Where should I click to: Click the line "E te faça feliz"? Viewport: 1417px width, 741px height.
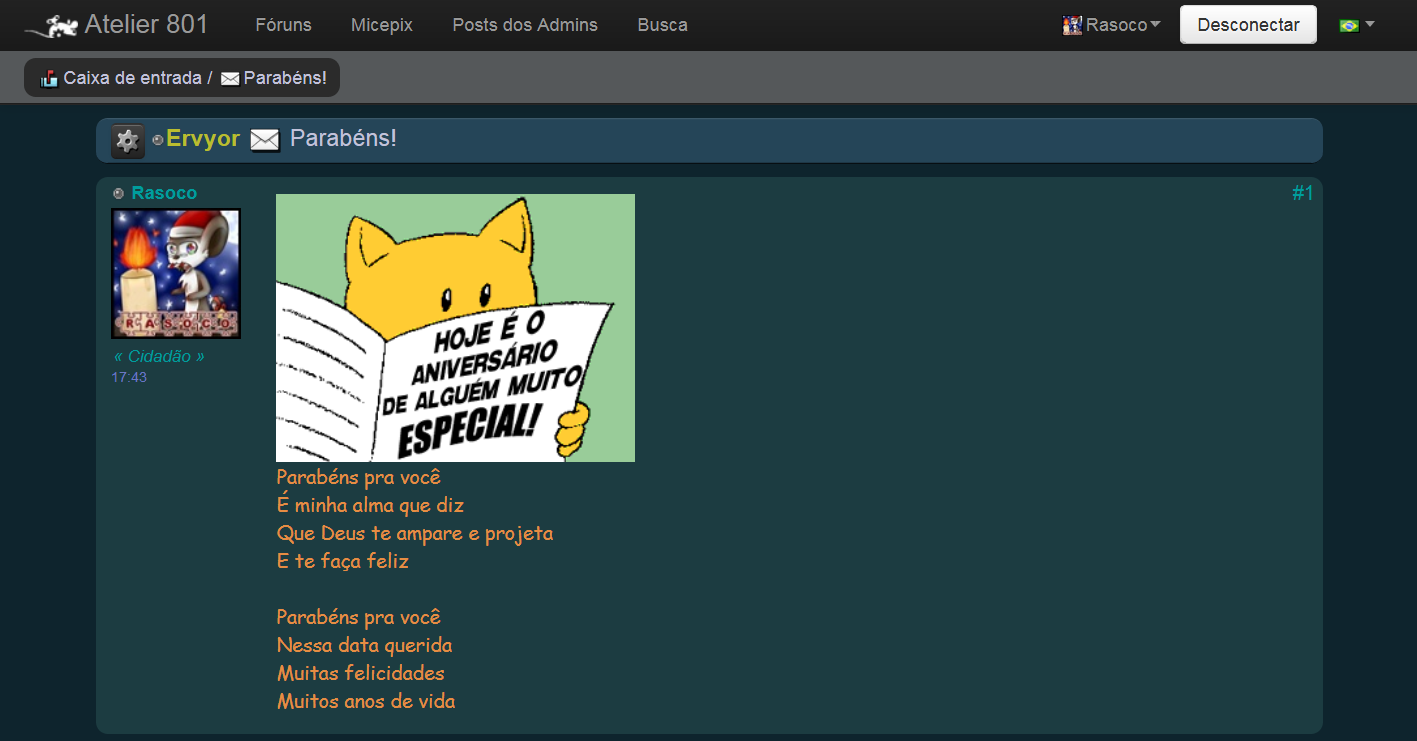point(343,561)
